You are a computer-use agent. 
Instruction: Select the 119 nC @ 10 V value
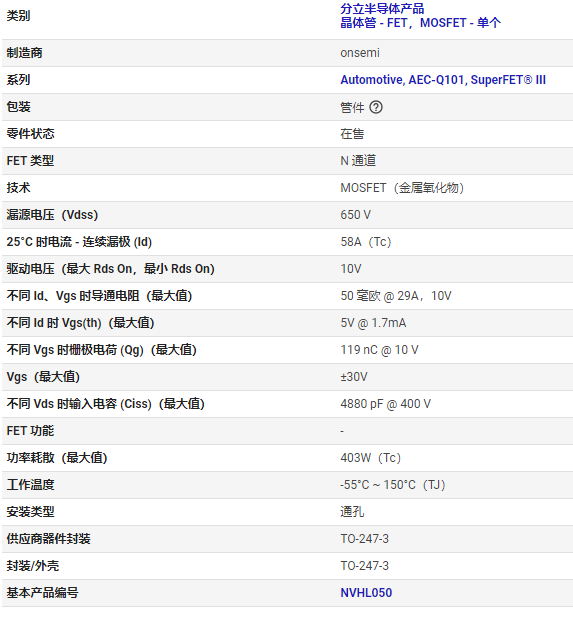coord(379,350)
